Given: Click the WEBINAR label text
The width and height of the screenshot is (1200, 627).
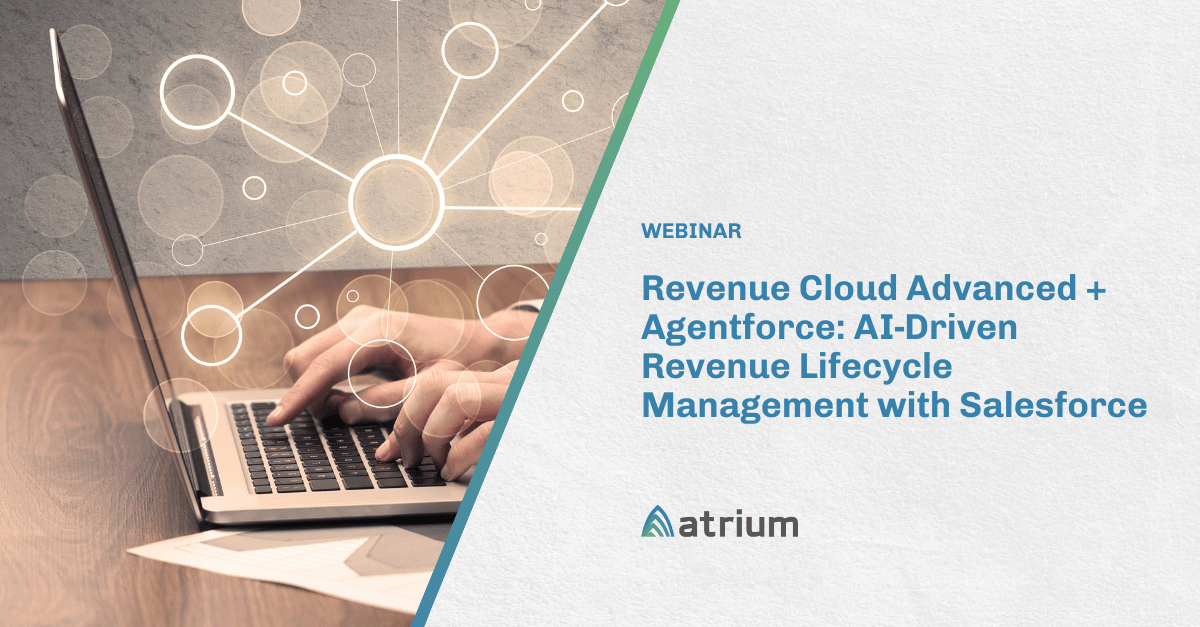Looking at the screenshot, I should point(691,231).
